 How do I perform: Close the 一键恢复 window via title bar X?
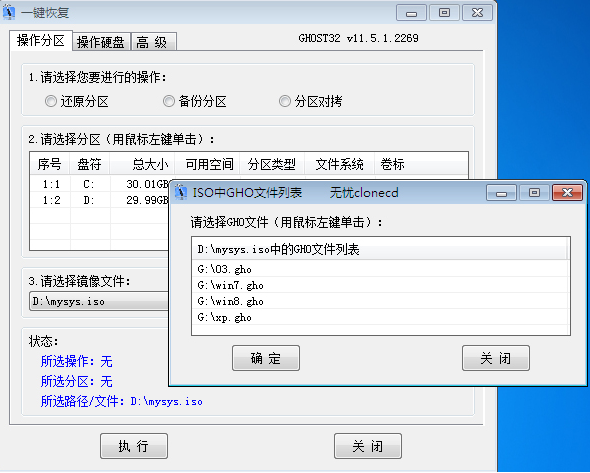[x=477, y=13]
